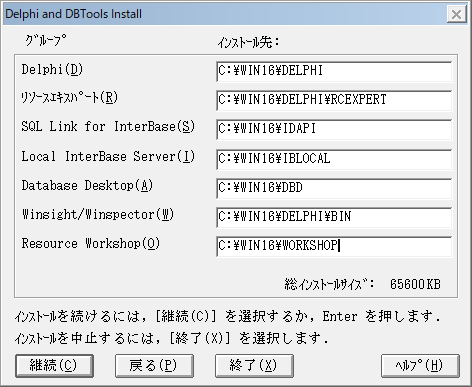Click the インストール先 column header

[x=248, y=42]
